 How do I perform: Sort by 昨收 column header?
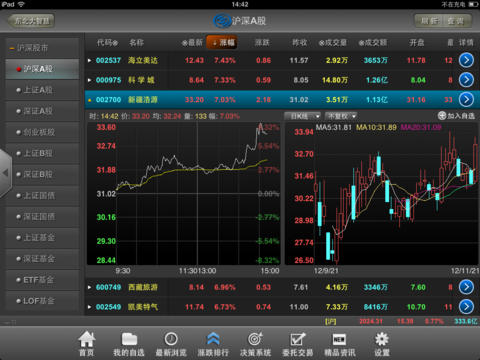pyautogui.click(x=299, y=43)
